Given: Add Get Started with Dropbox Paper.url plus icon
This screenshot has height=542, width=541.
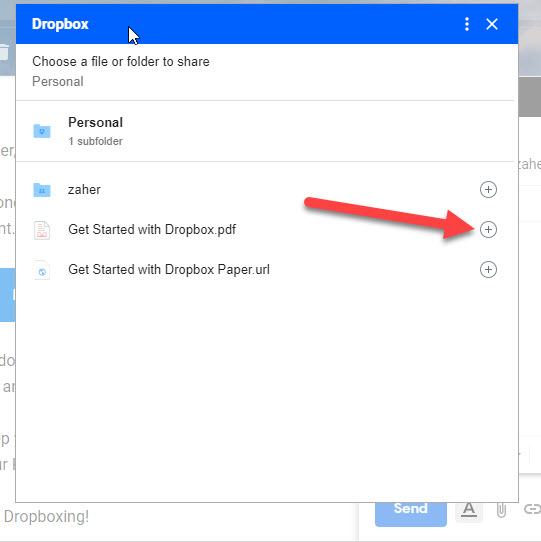Looking at the screenshot, I should [488, 270].
